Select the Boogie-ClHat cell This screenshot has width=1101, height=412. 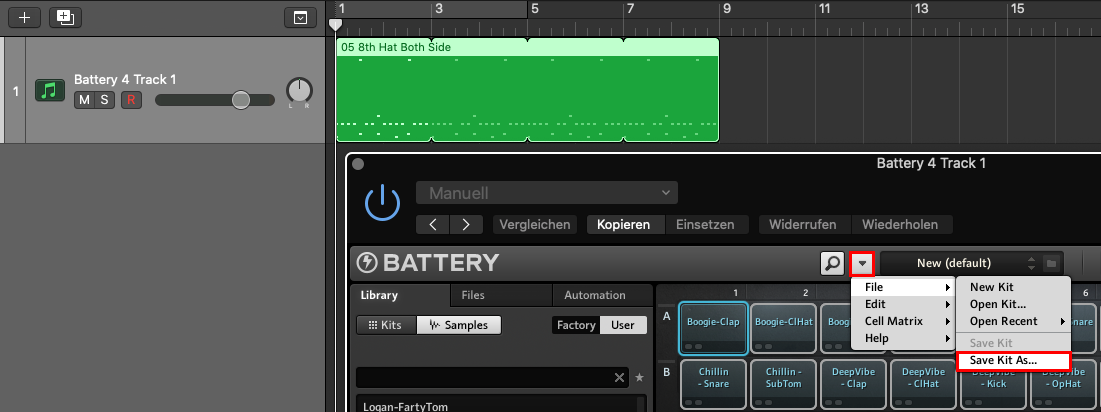(784, 328)
